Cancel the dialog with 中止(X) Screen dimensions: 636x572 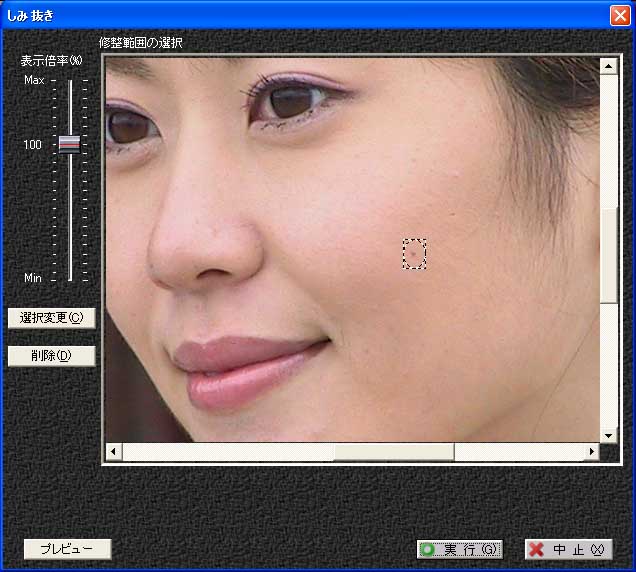568,549
